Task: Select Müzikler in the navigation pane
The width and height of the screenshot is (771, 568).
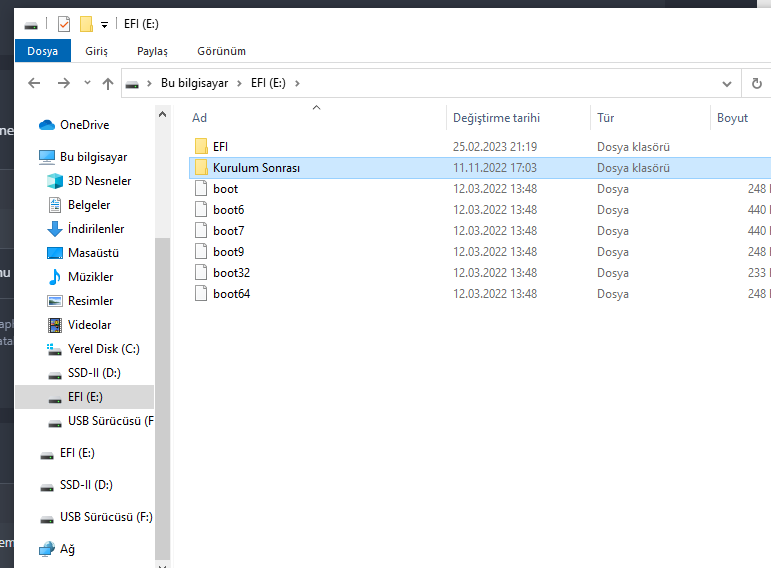Action: tap(90, 277)
